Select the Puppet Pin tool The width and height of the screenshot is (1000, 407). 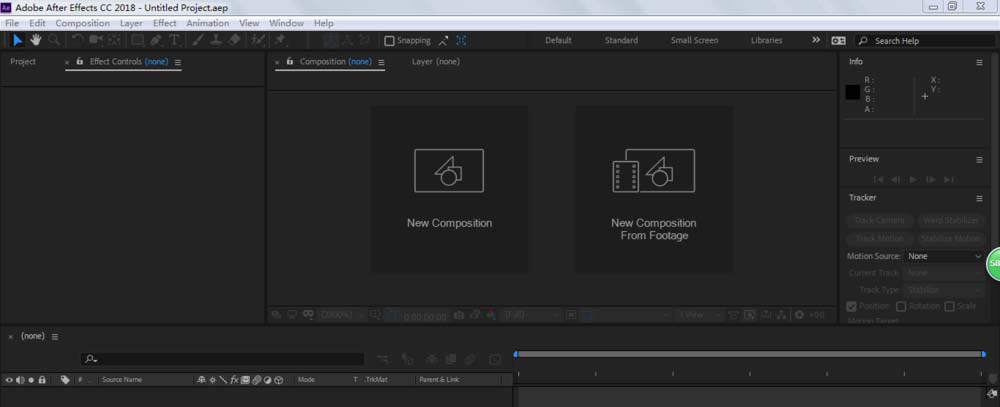[280, 40]
